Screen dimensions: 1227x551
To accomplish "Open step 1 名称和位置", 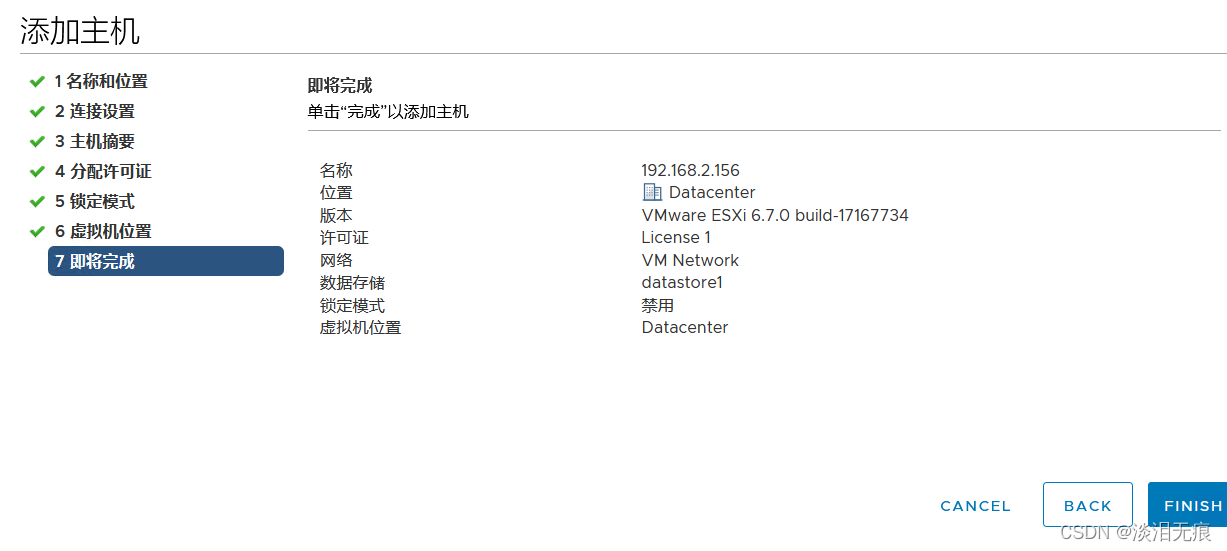I will tap(101, 81).
